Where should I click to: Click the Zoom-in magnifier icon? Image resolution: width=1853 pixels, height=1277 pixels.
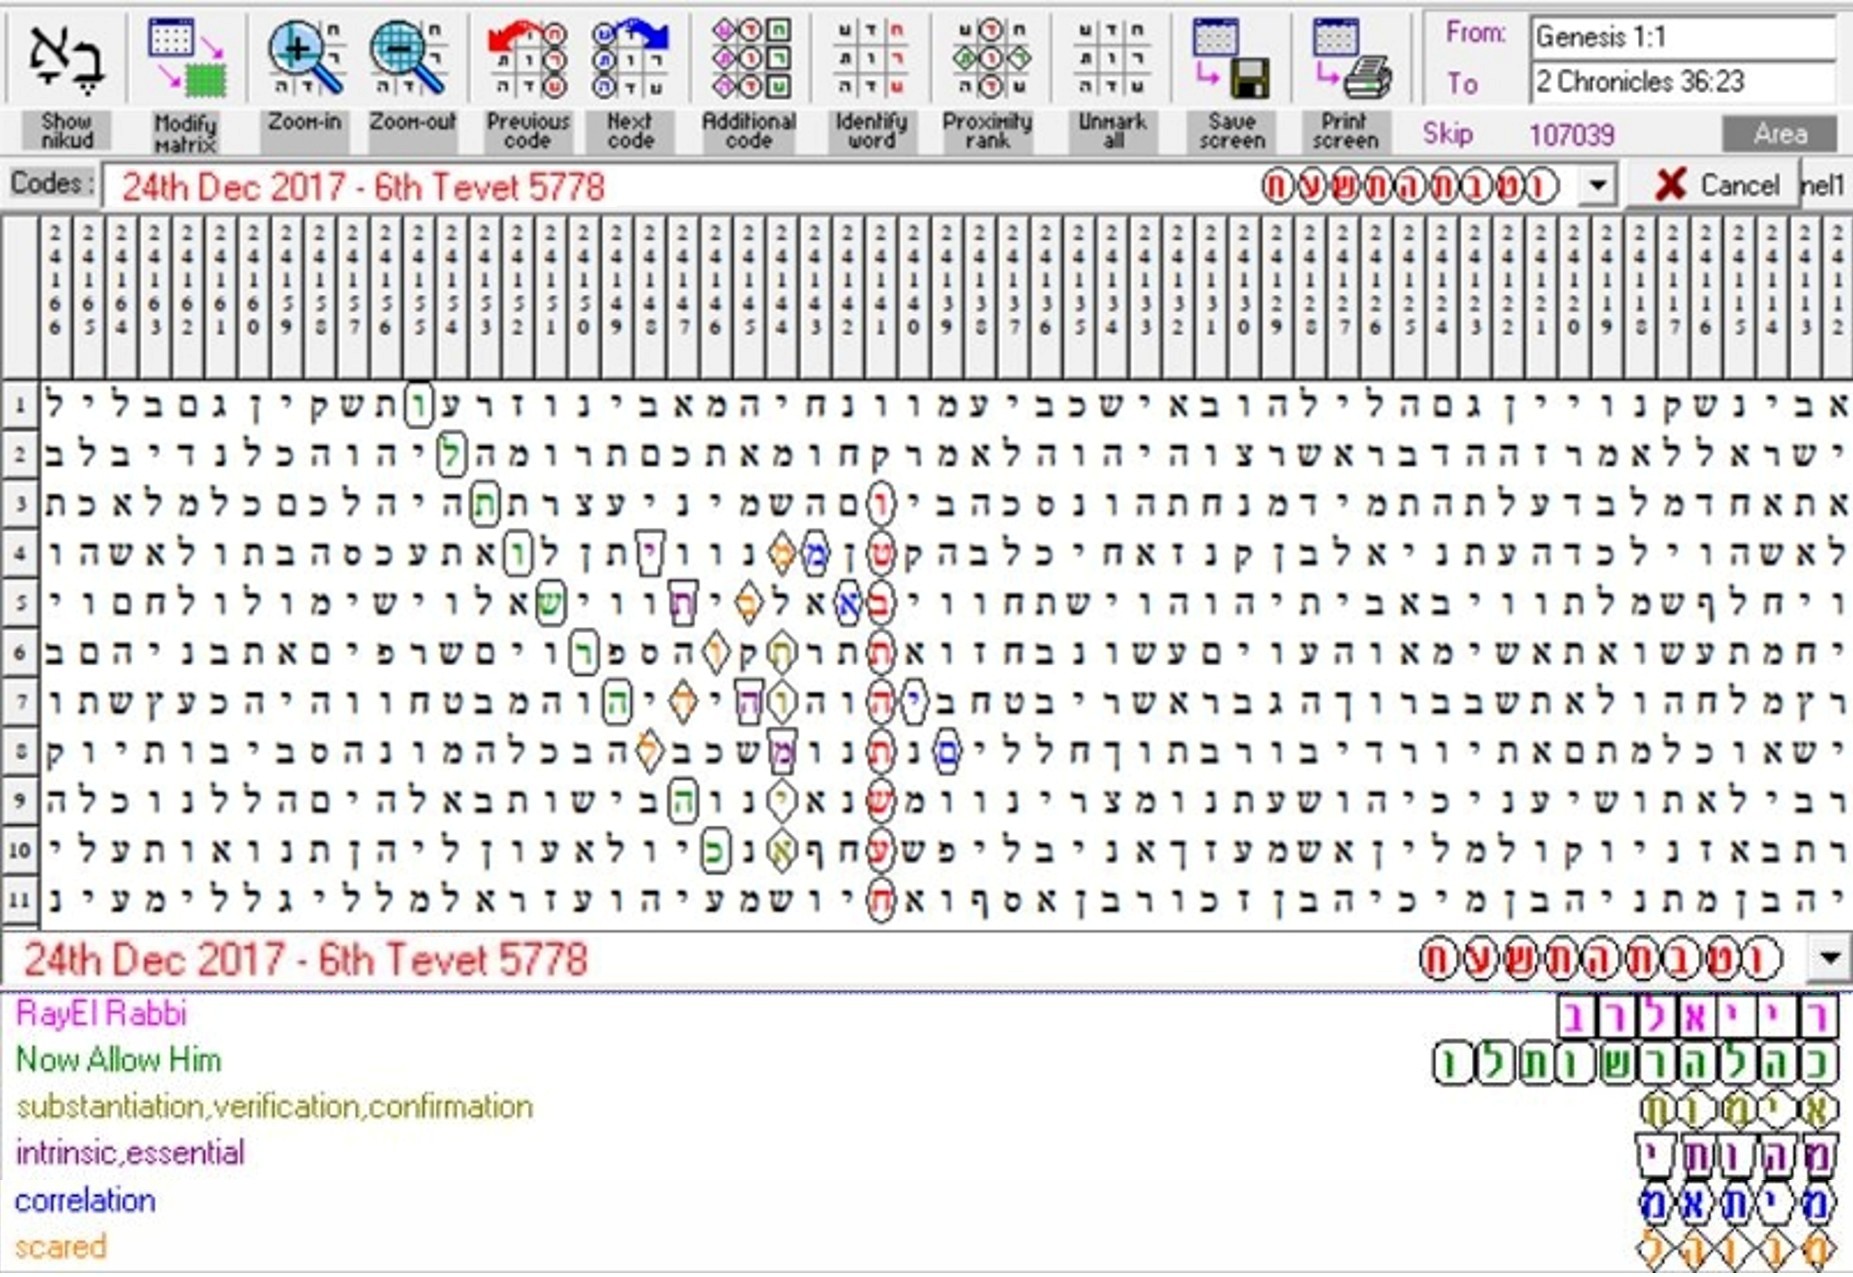pyautogui.click(x=305, y=58)
